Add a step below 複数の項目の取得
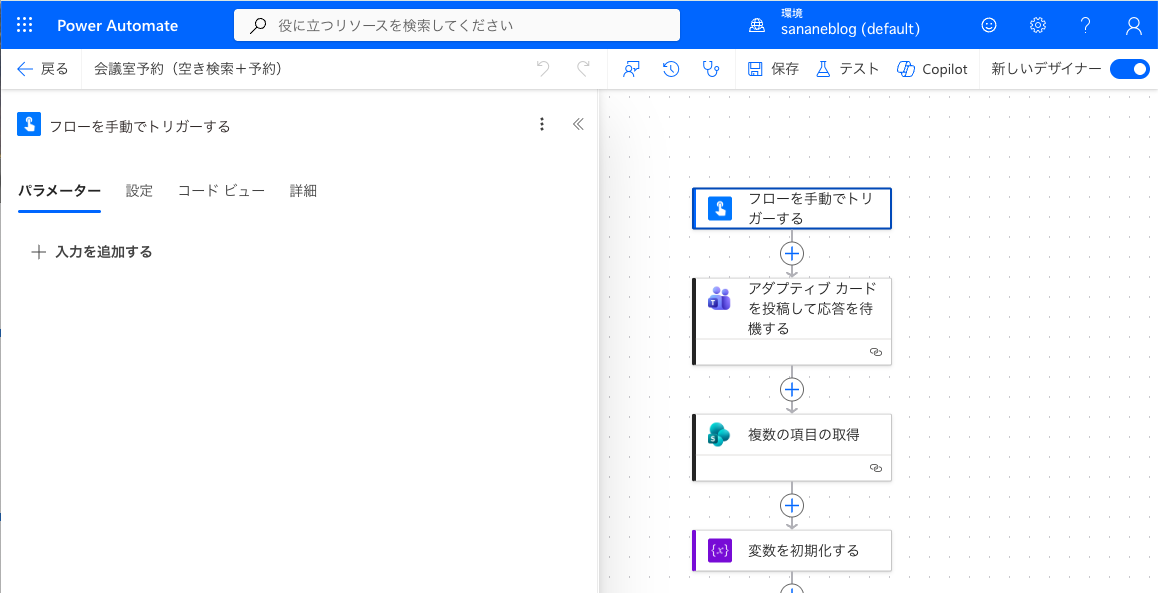 pos(792,505)
